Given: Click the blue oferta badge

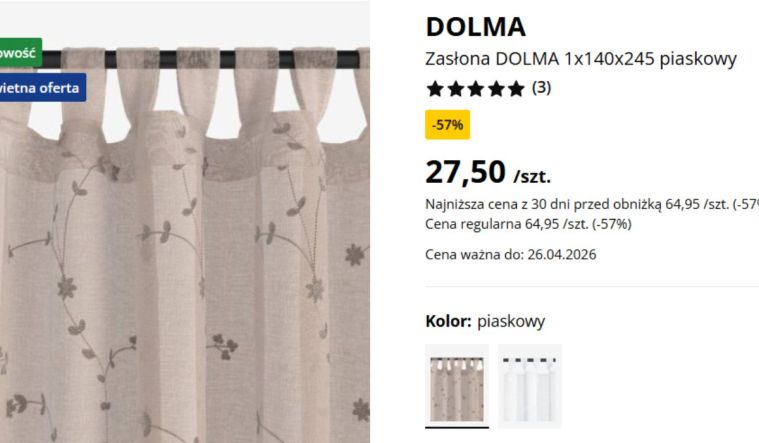Looking at the screenshot, I should click(x=43, y=88).
